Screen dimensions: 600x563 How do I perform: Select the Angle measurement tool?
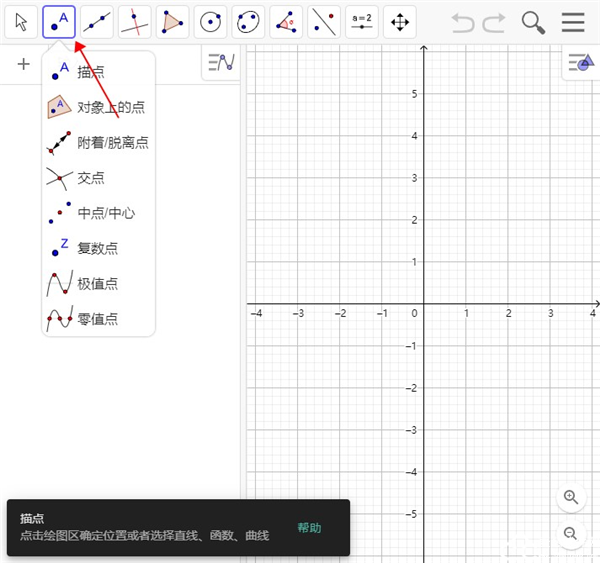286,21
